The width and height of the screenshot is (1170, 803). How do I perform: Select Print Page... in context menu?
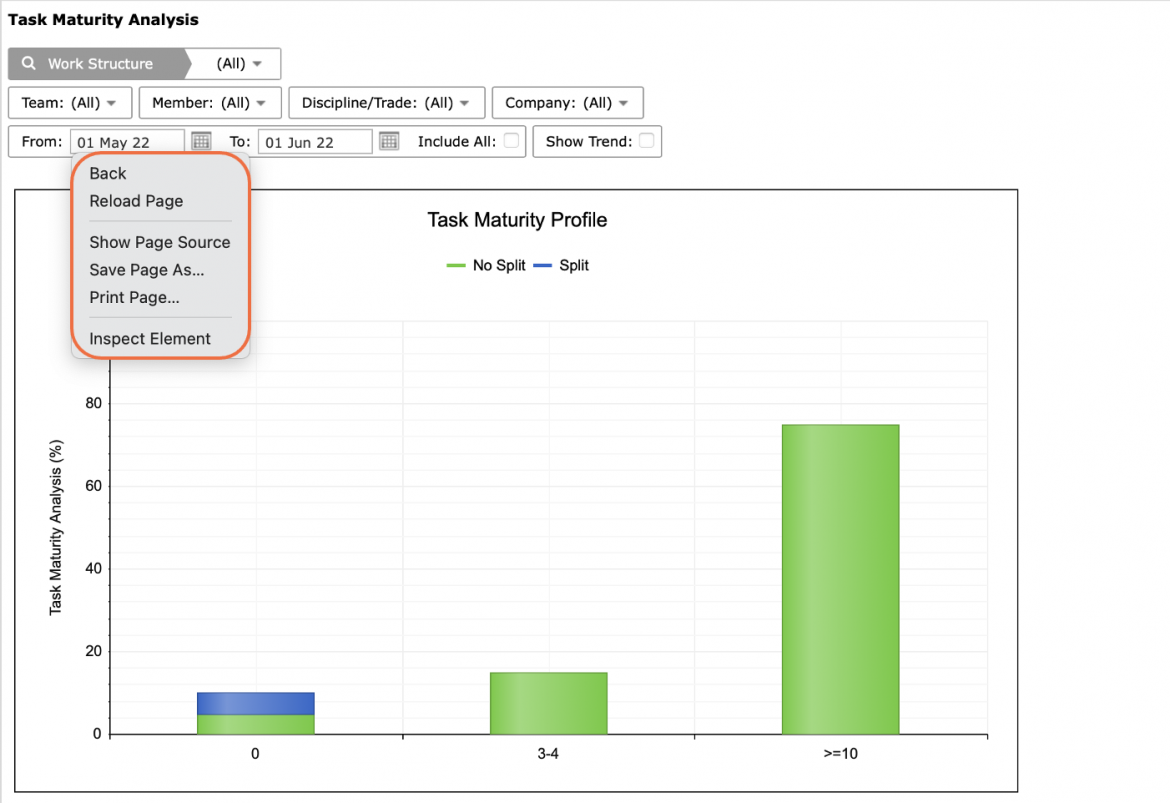click(x=134, y=297)
